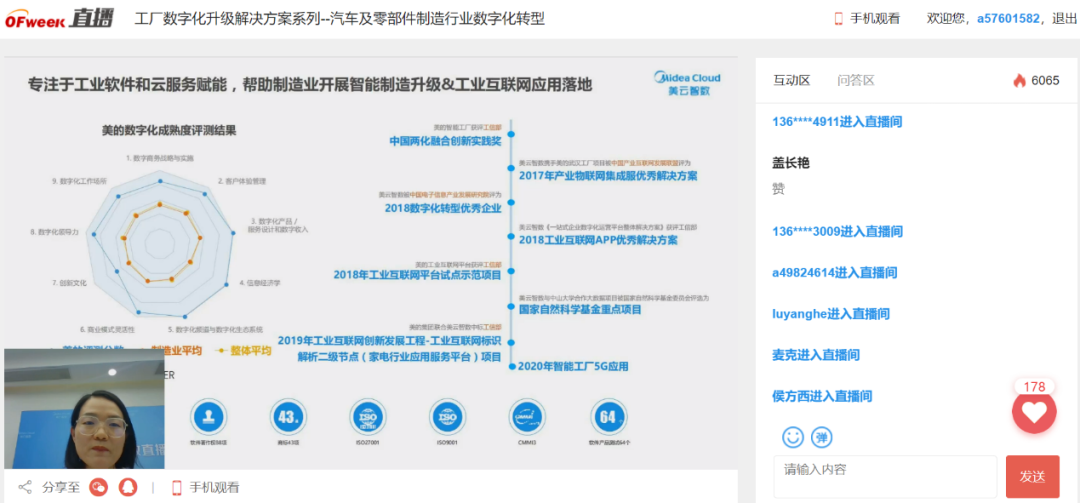Toggle the 弹 danmaku button
Image resolution: width=1080 pixels, height=503 pixels.
coord(821,437)
